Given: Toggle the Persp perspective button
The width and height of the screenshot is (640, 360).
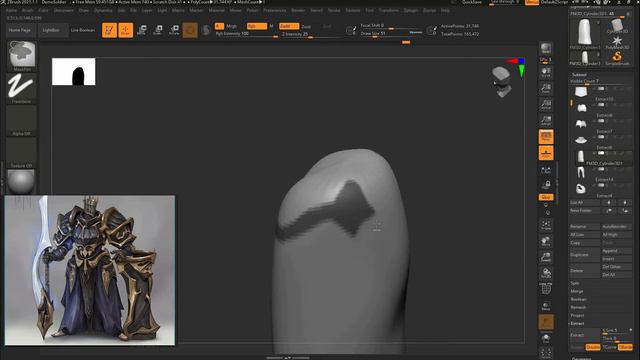Looking at the screenshot, I should pyautogui.click(x=546, y=137).
